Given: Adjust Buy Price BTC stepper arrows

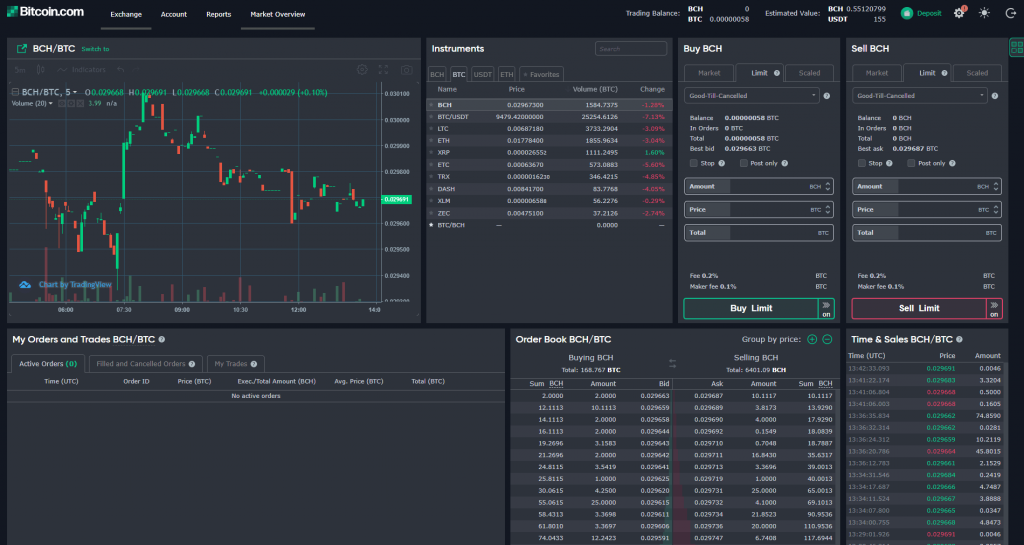Looking at the screenshot, I should [x=828, y=210].
